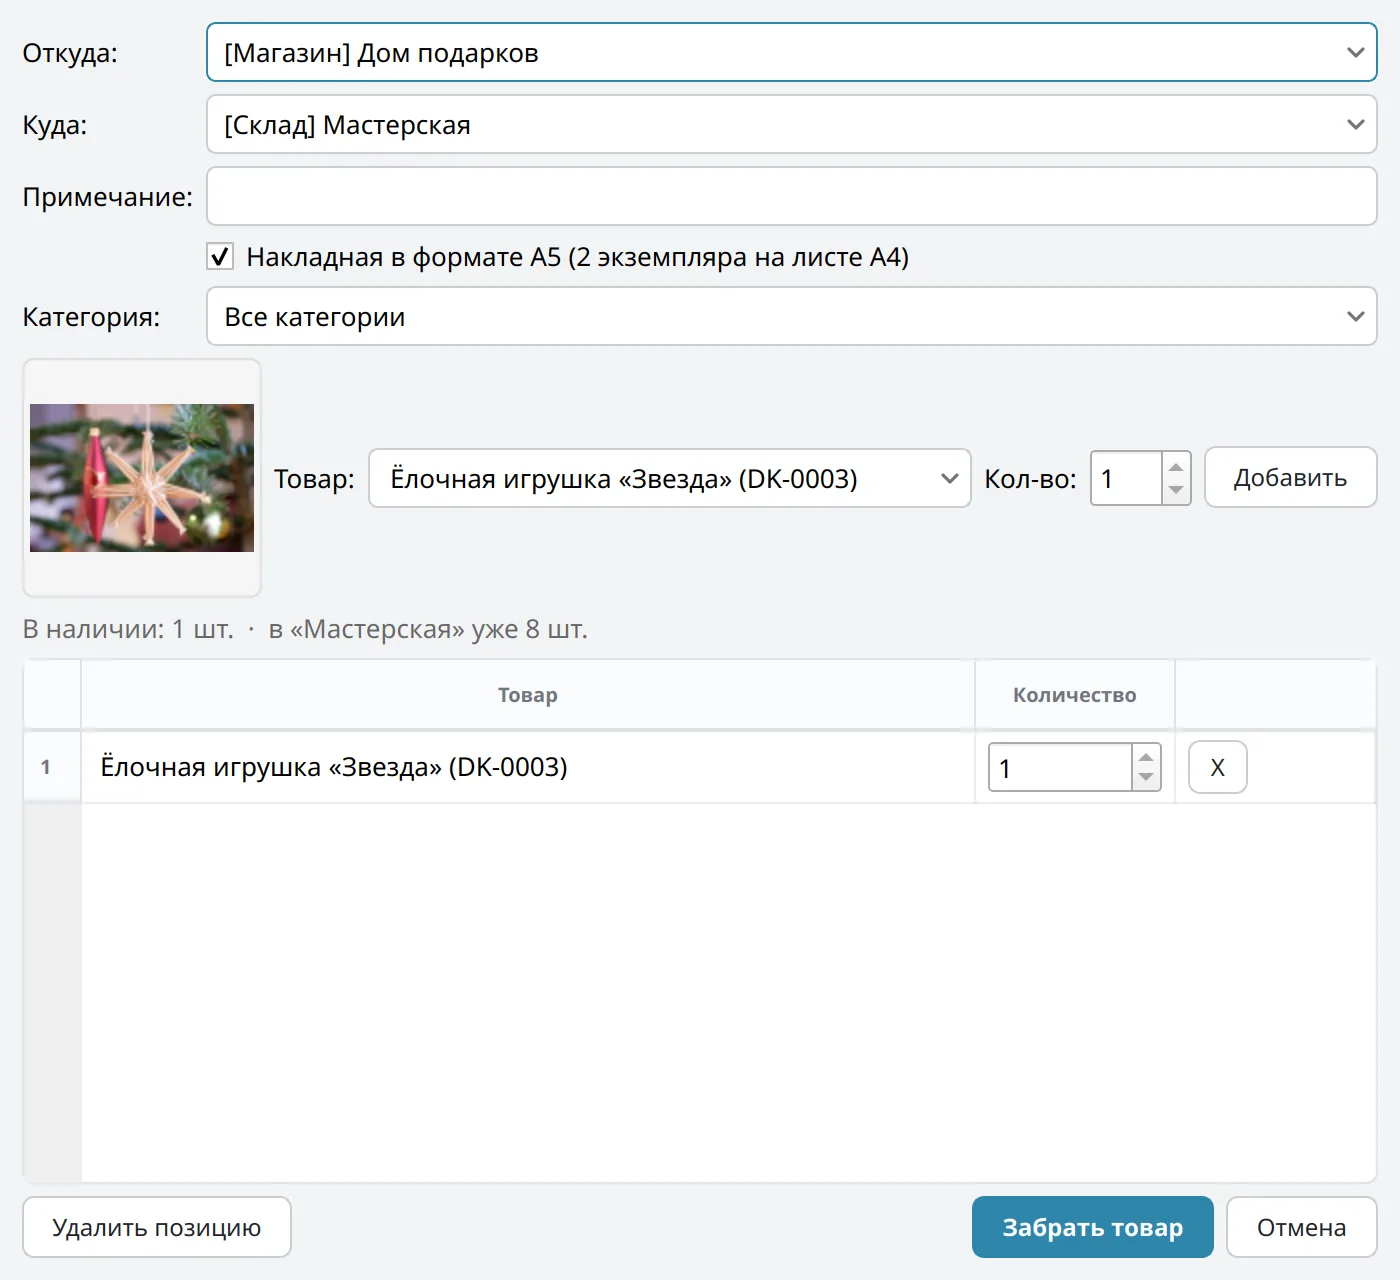Decrease «Кол-во» with the down arrow
The width and height of the screenshot is (1400, 1280).
pos(1176,490)
